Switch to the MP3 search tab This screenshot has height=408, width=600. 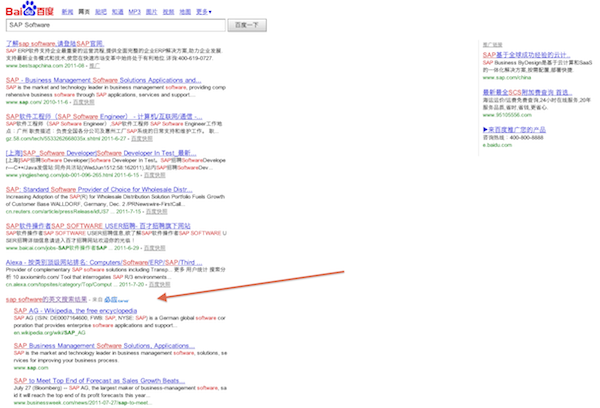click(134, 12)
